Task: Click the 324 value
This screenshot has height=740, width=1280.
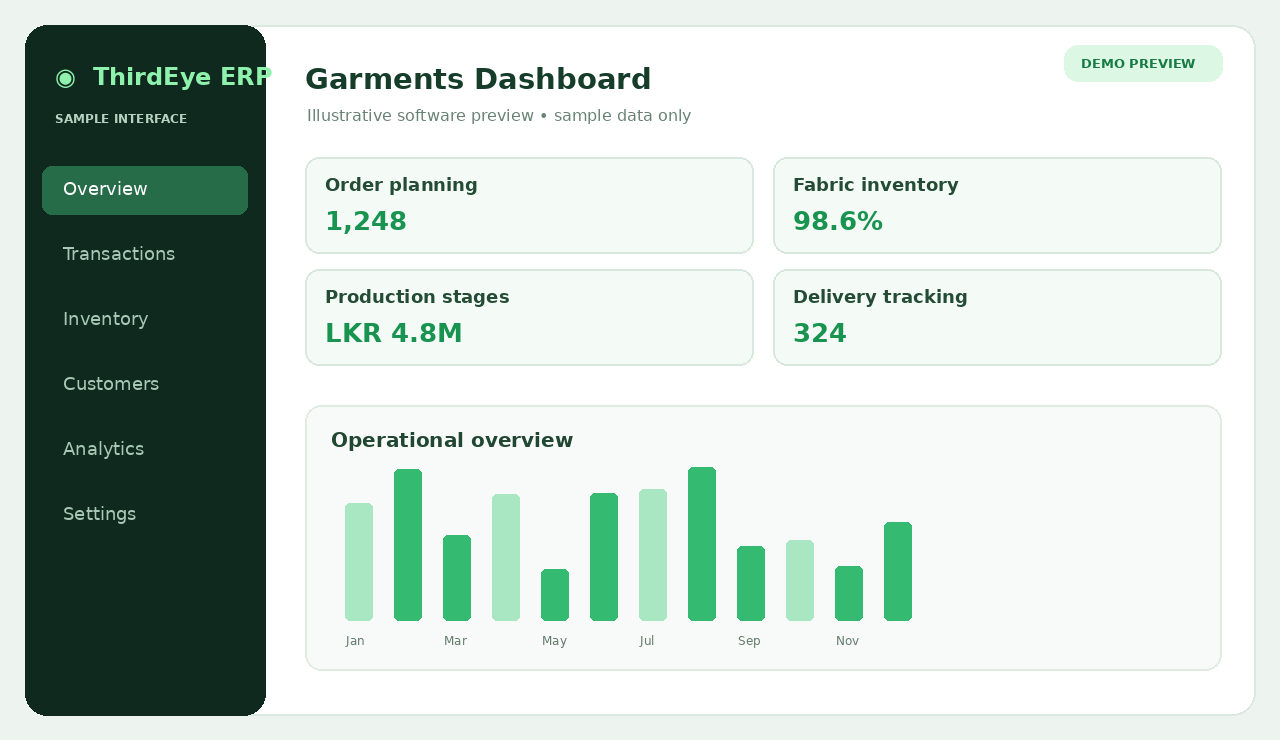Action: pos(820,334)
